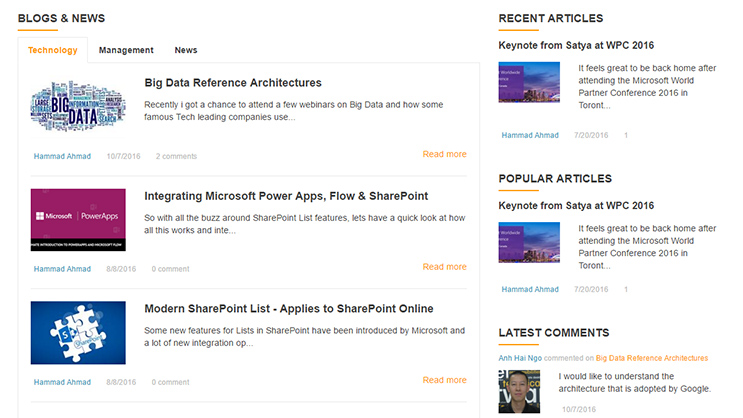
Task: Open the Management tab
Action: tap(126, 50)
